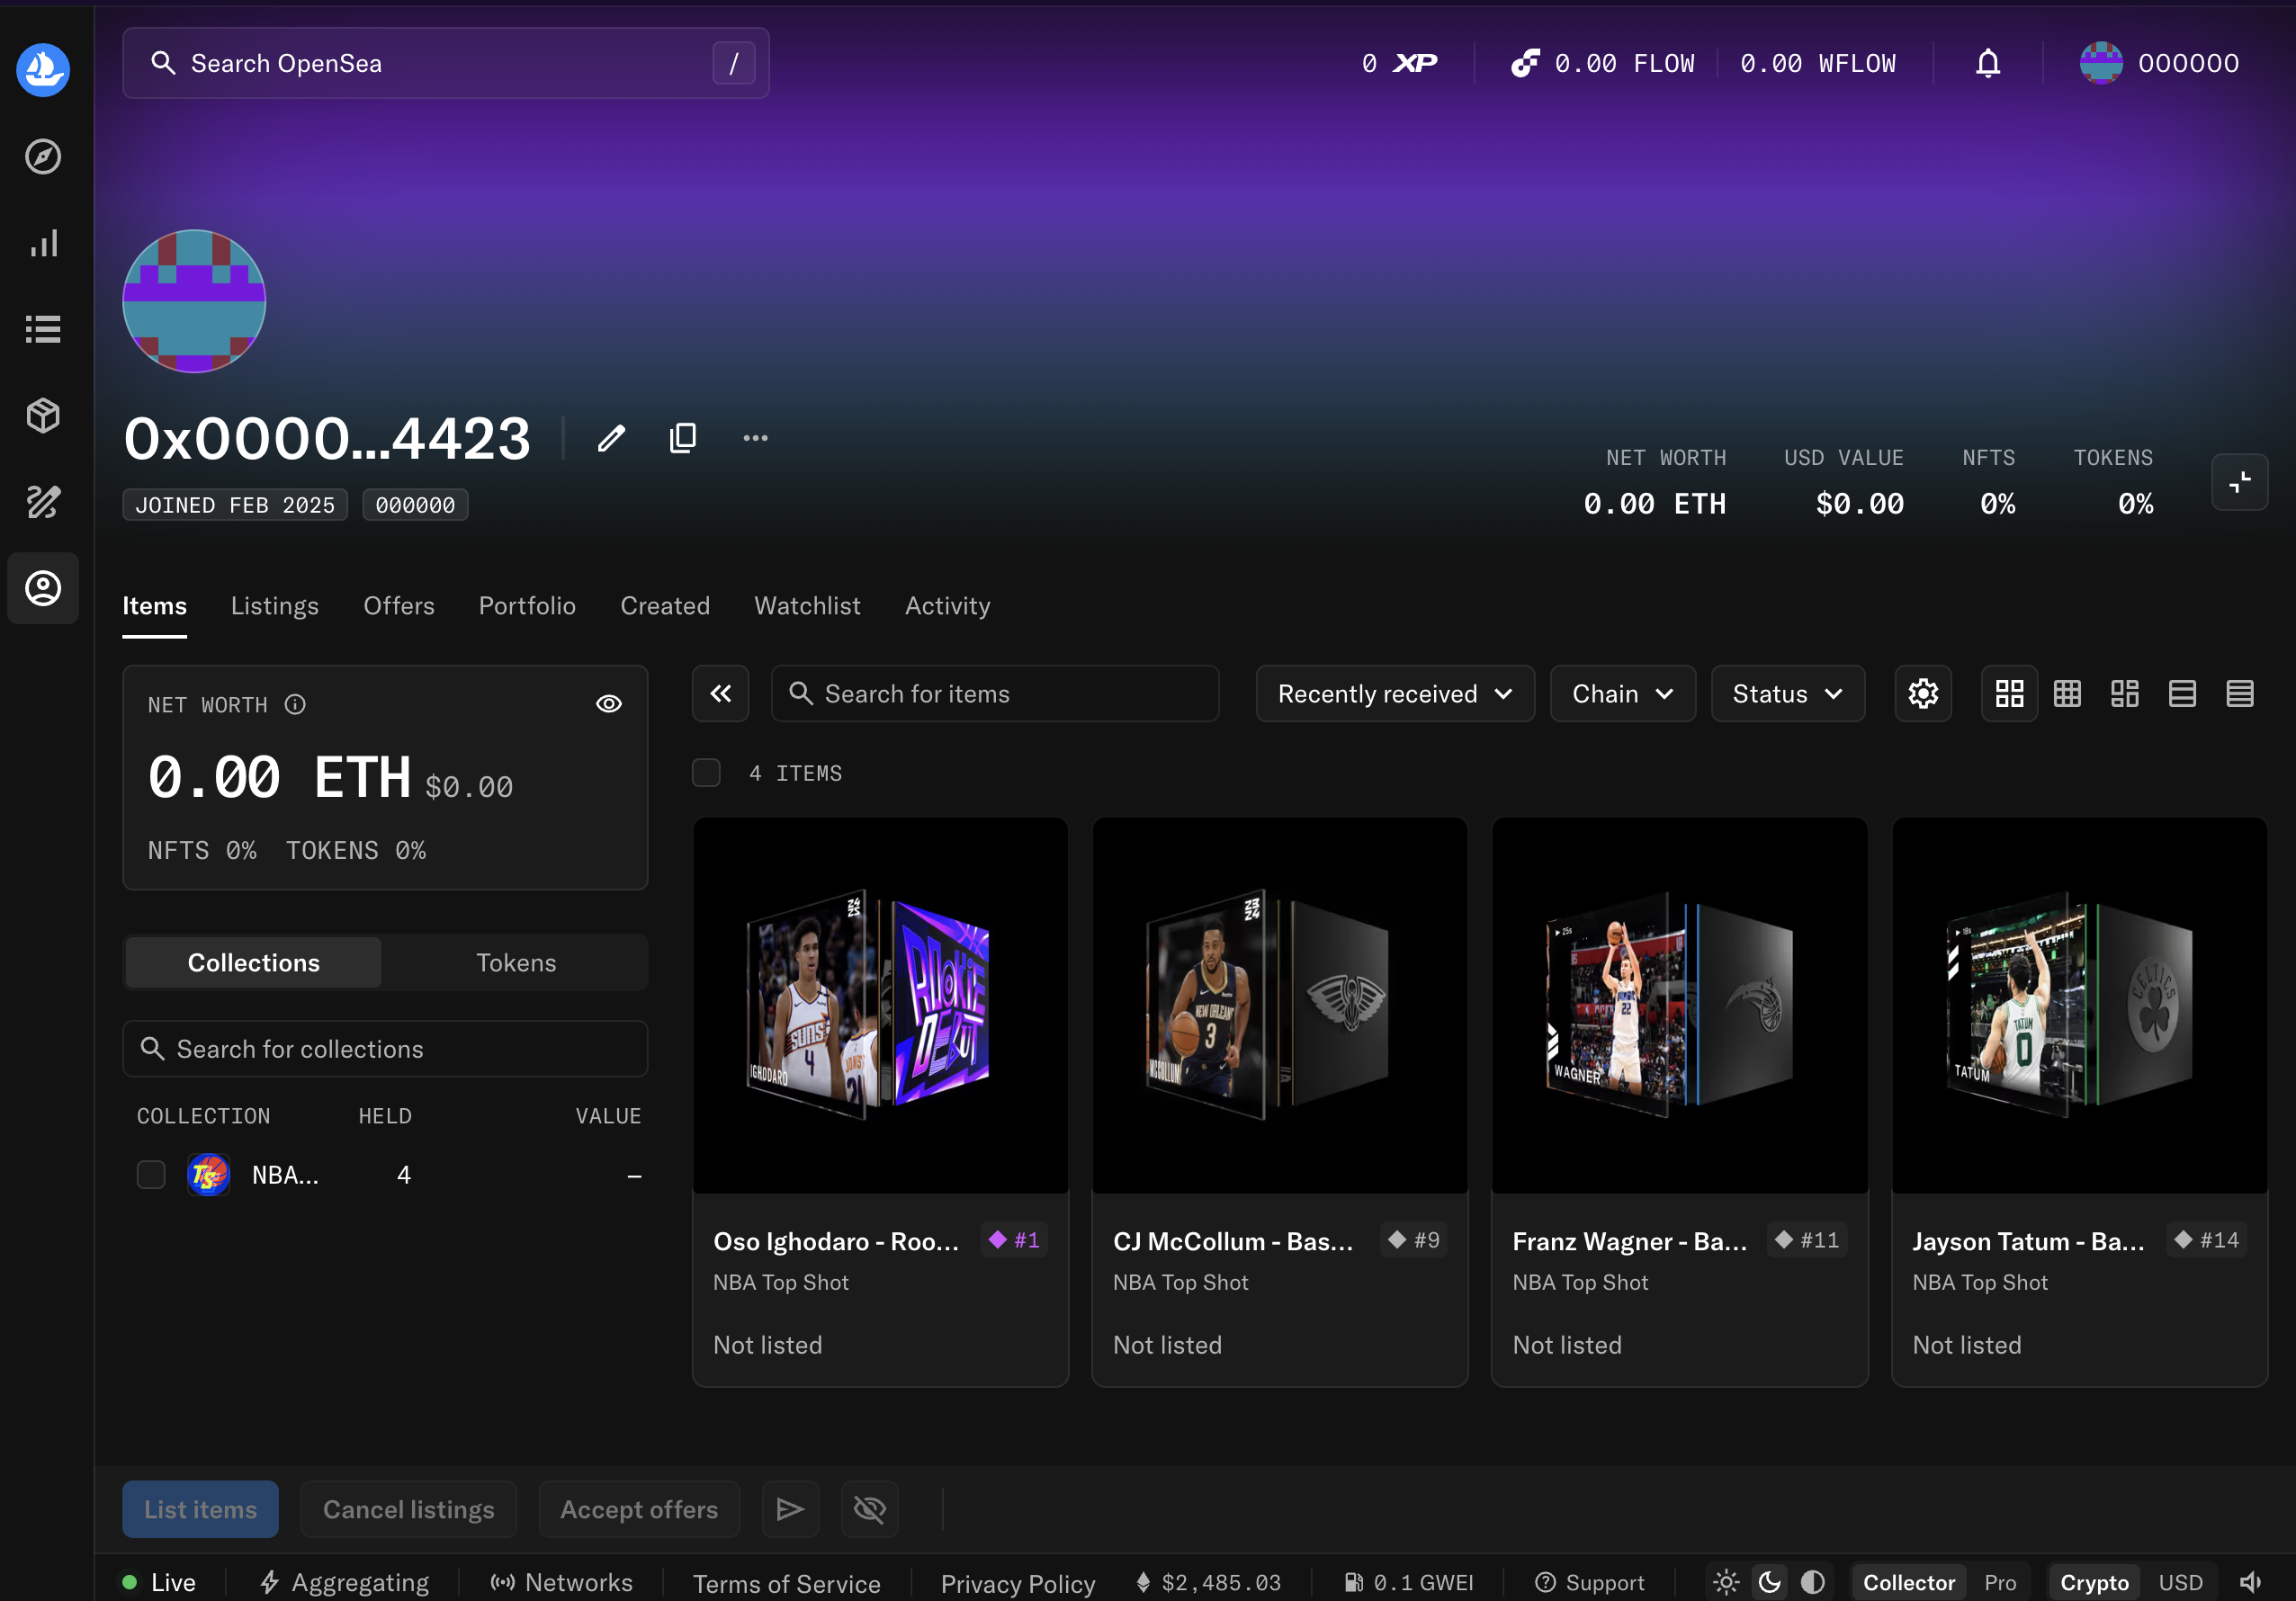Switch to the Offers tab

399,606
